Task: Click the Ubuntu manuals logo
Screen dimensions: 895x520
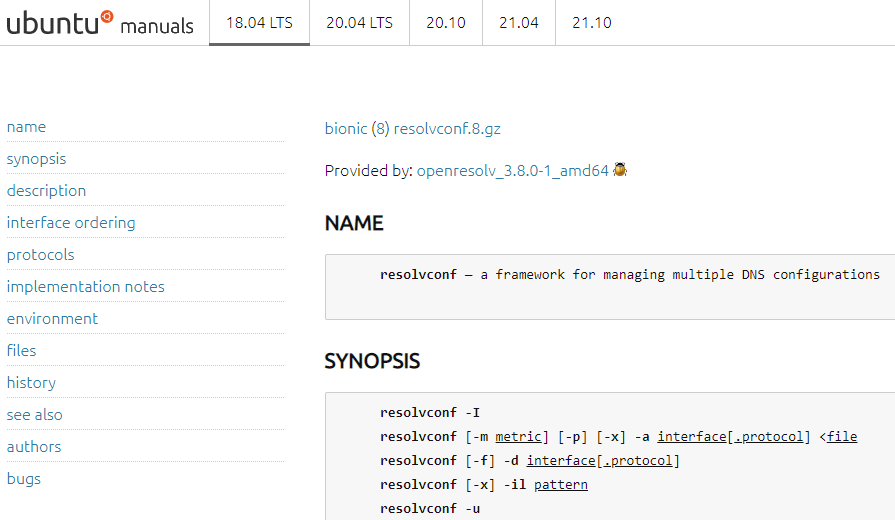Action: [x=100, y=23]
